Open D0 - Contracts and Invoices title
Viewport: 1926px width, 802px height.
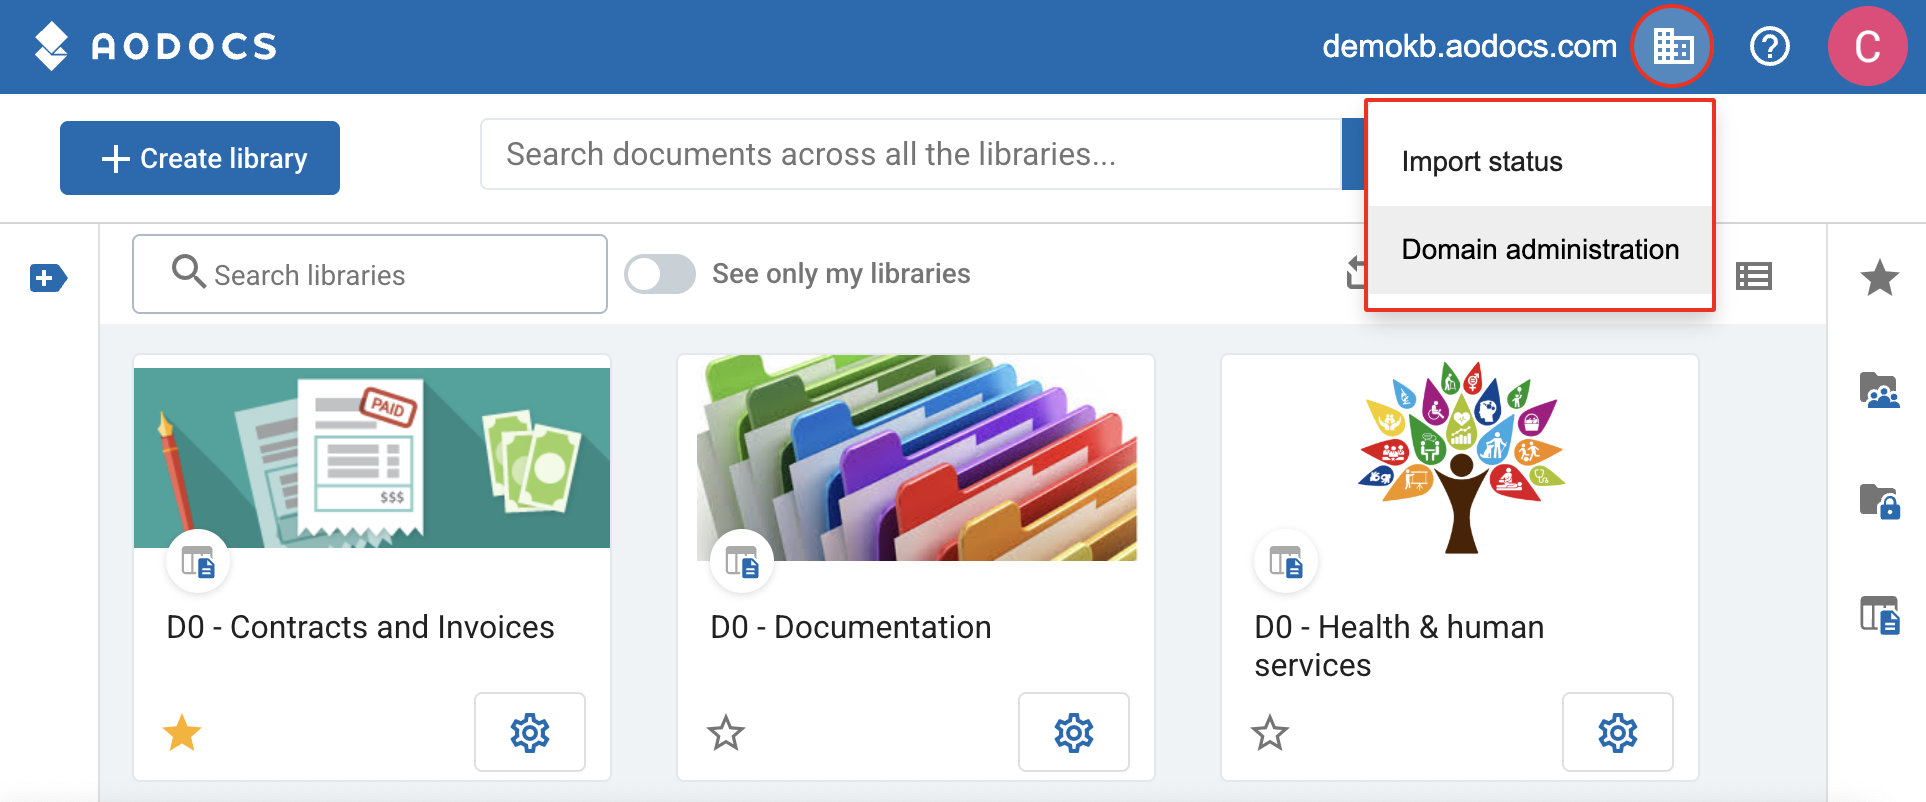click(360, 627)
